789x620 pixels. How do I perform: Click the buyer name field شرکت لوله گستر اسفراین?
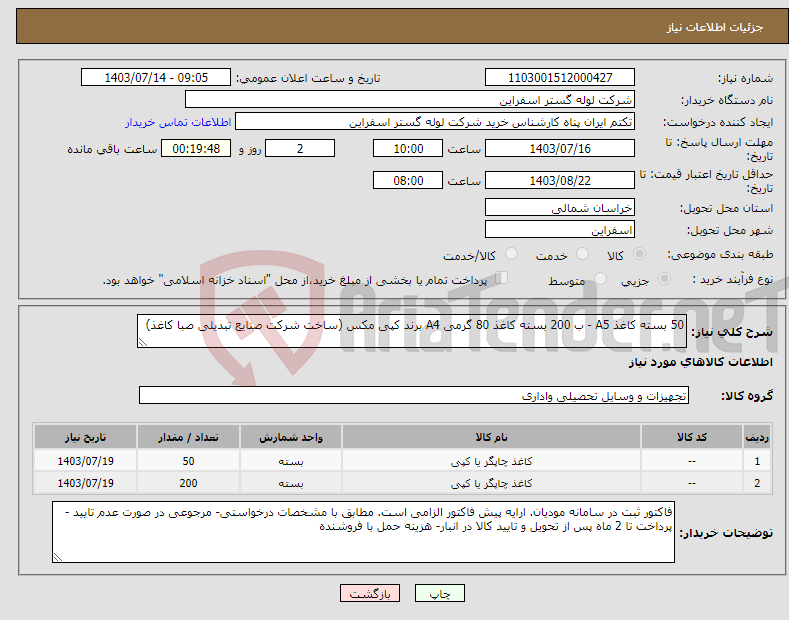pyautogui.click(x=410, y=100)
